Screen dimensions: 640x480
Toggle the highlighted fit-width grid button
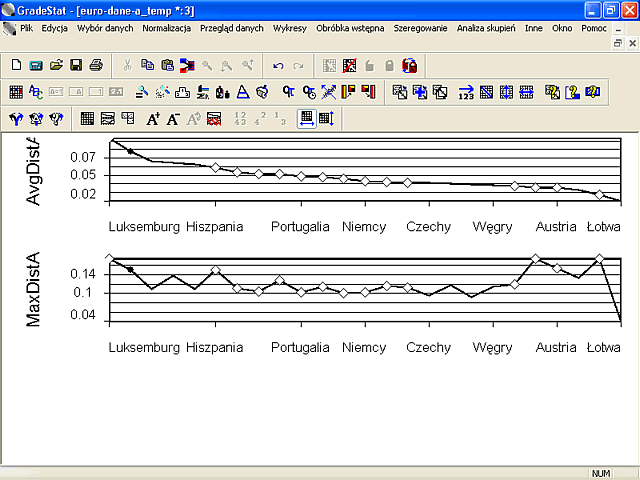[307, 119]
